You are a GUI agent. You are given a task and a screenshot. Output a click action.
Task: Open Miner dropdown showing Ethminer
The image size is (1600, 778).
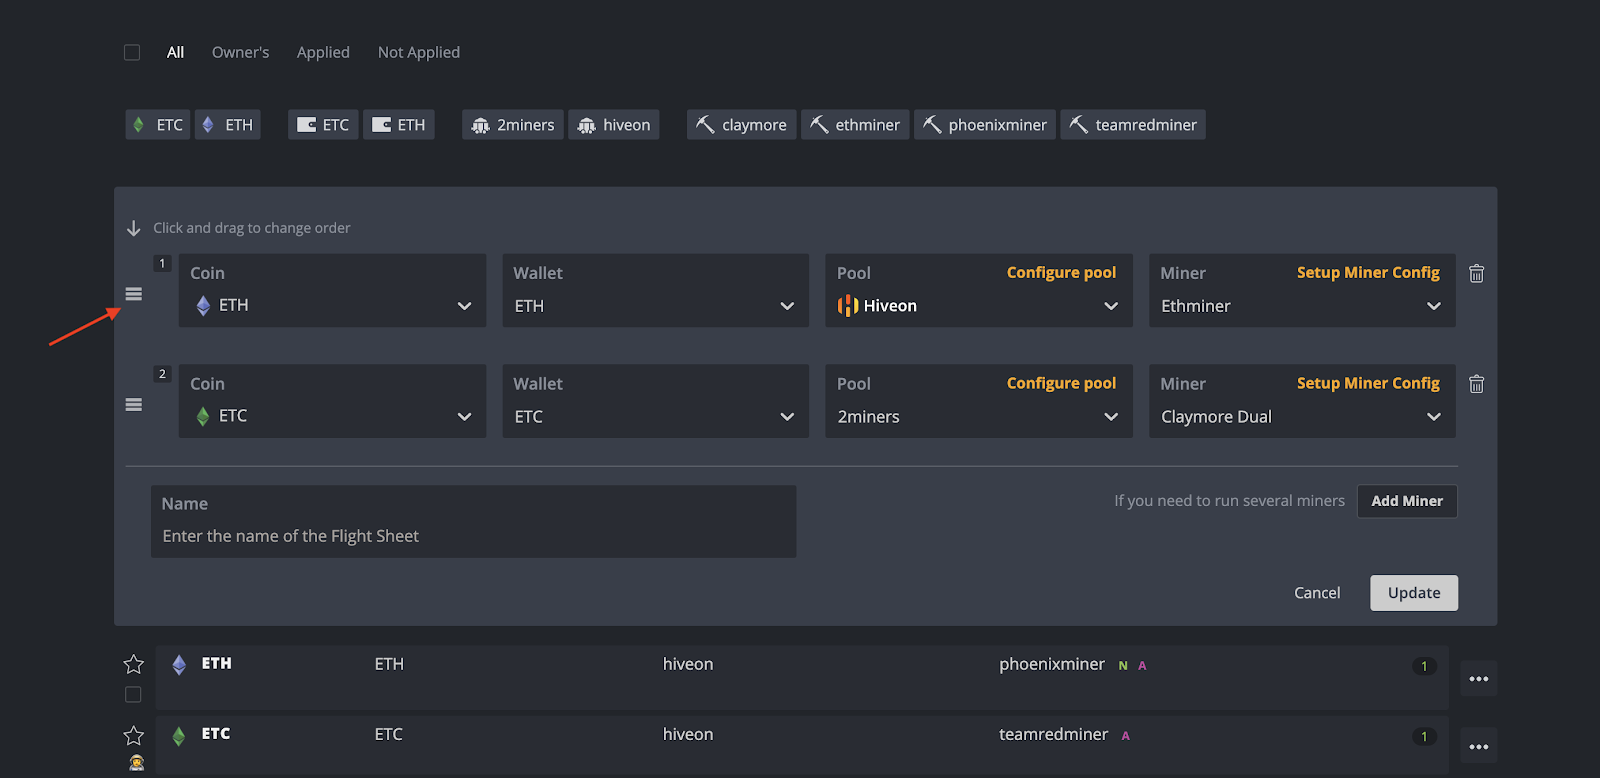pyautogui.click(x=1302, y=290)
